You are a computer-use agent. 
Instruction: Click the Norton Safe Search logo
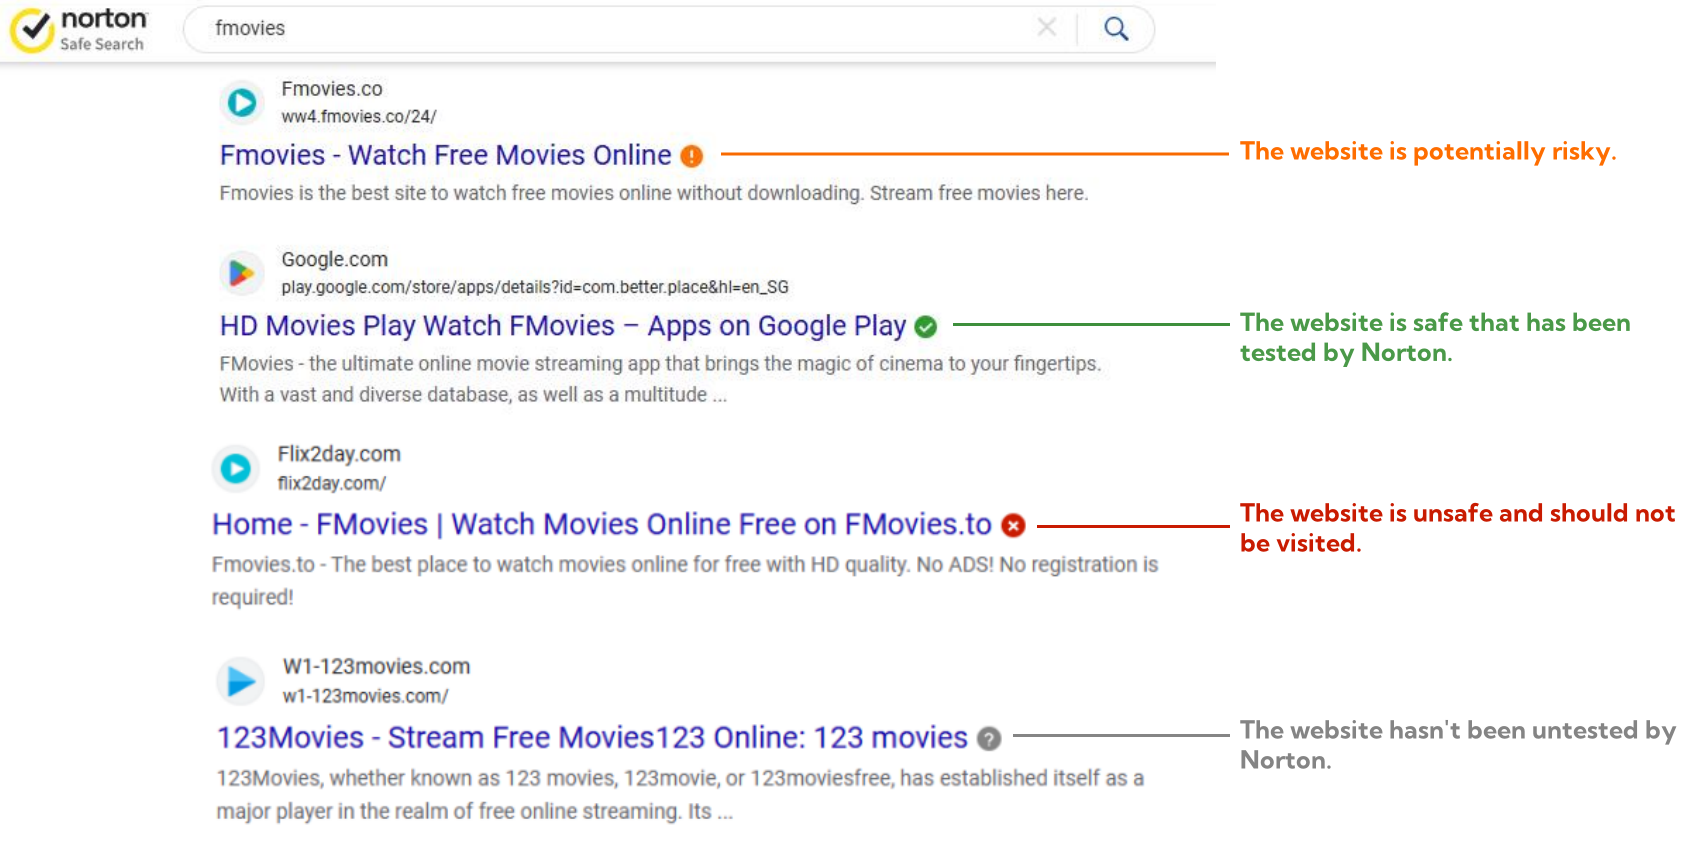pyautogui.click(x=79, y=30)
